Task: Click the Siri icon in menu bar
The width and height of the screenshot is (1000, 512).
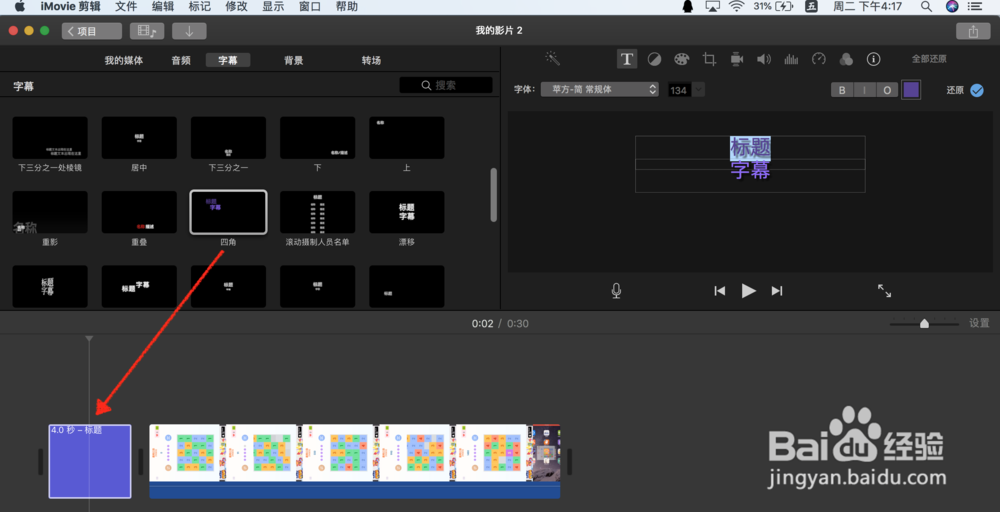Action: pyautogui.click(x=952, y=6)
